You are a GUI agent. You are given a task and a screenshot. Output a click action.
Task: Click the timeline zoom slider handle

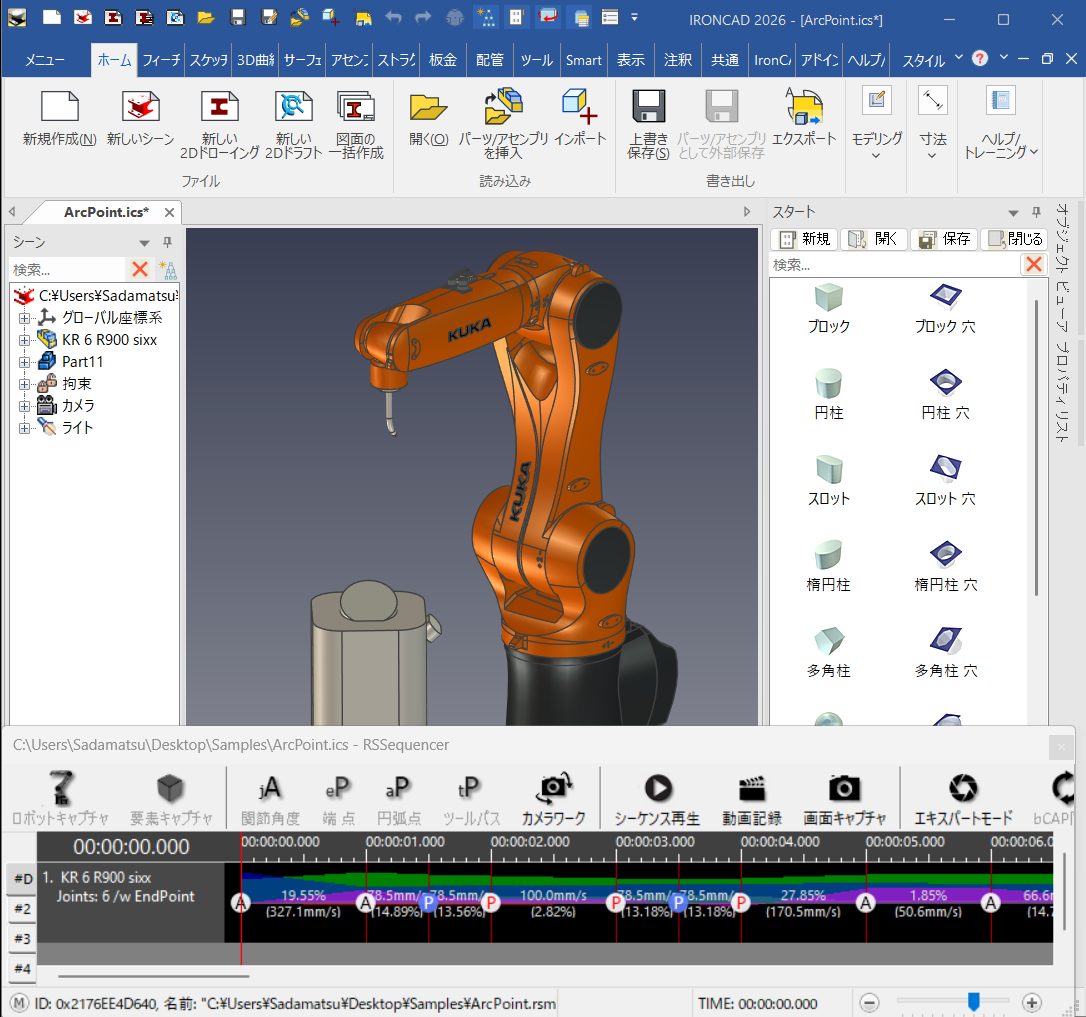tap(974, 1002)
